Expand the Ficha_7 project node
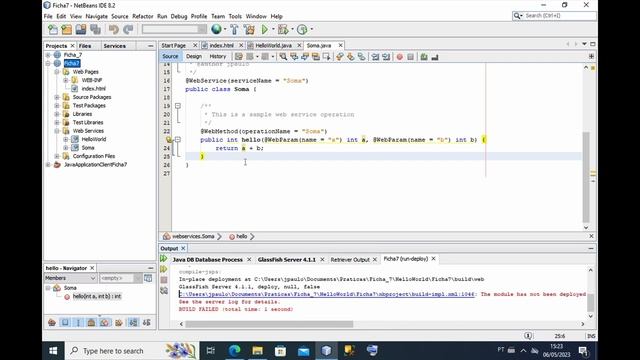This screenshot has height=360, width=640. [48, 55]
